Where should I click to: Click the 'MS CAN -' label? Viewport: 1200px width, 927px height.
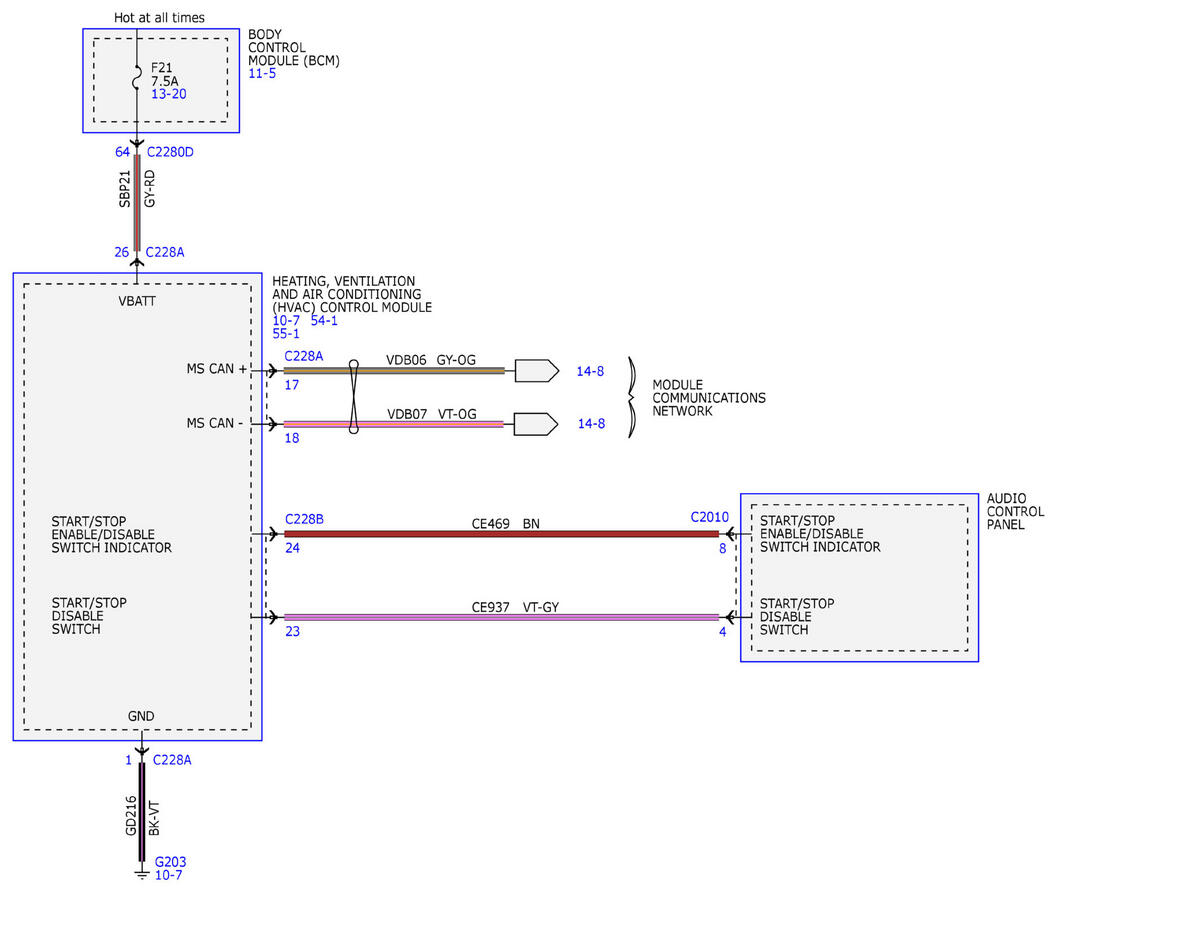click(x=216, y=424)
